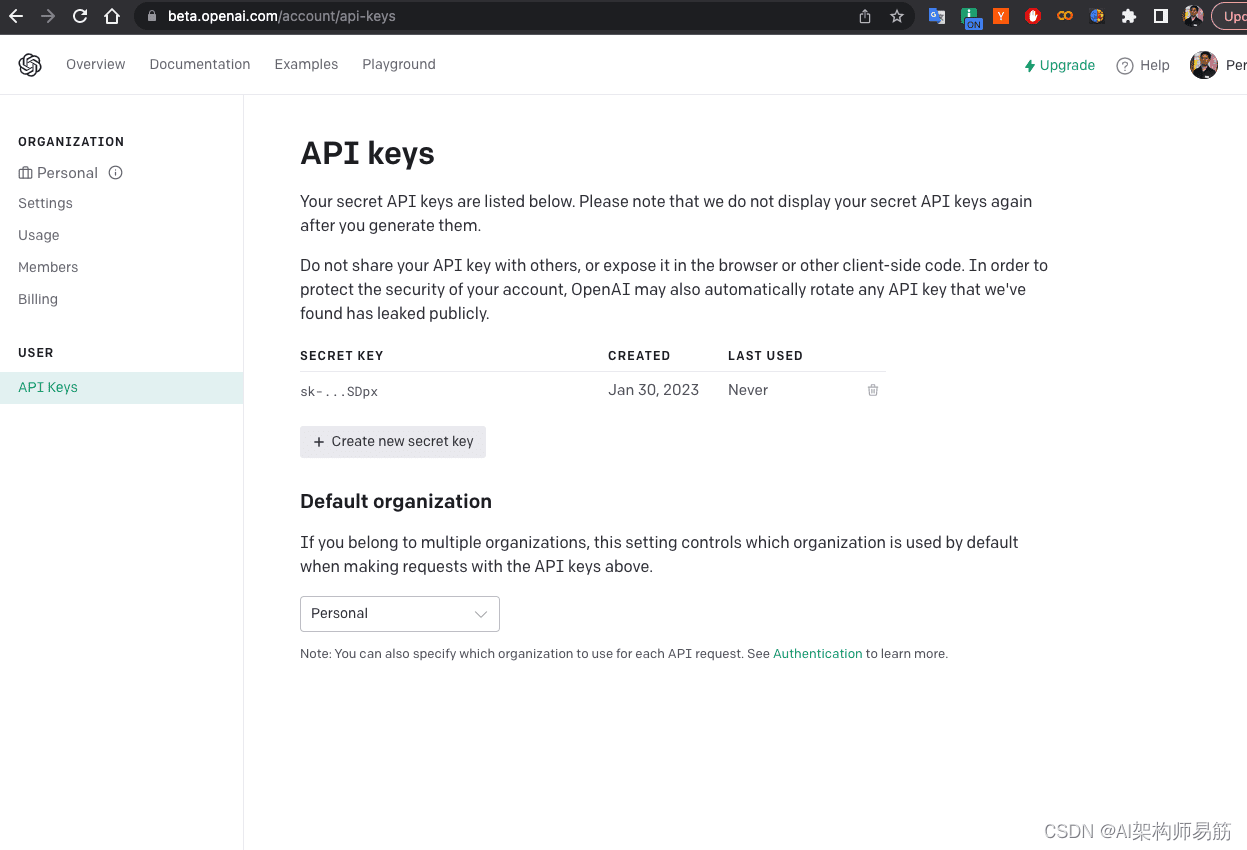The image size is (1247, 850).
Task: Click the Update button in browser toolbar
Action: pos(1230,16)
